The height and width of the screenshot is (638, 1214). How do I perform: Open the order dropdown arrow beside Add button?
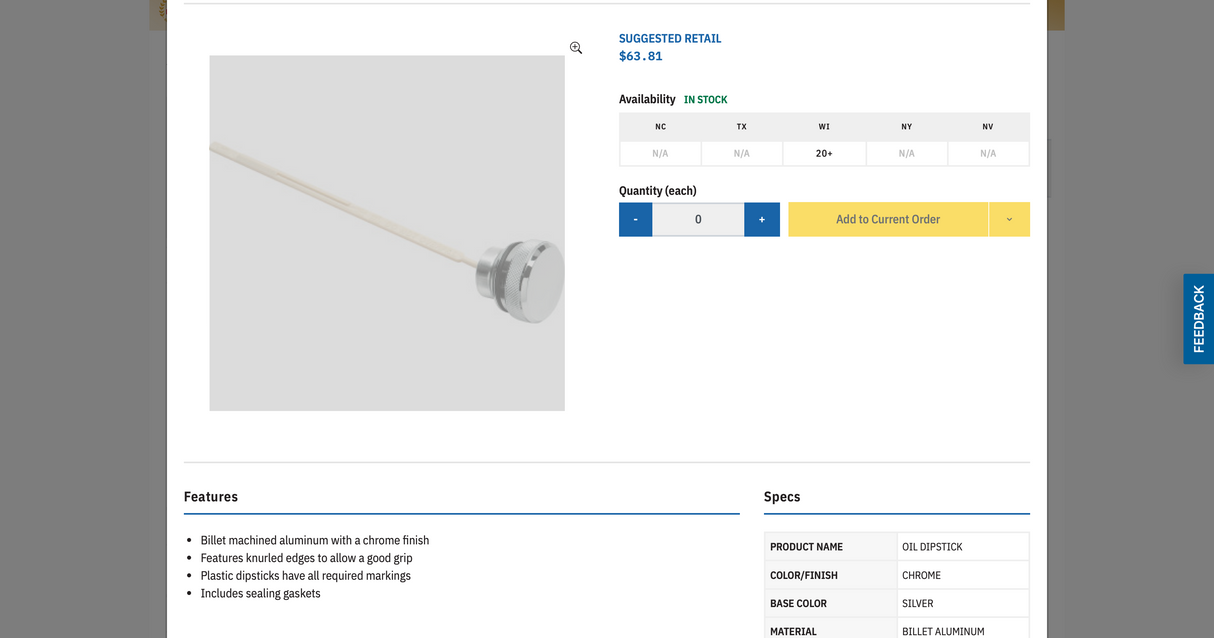point(1009,219)
